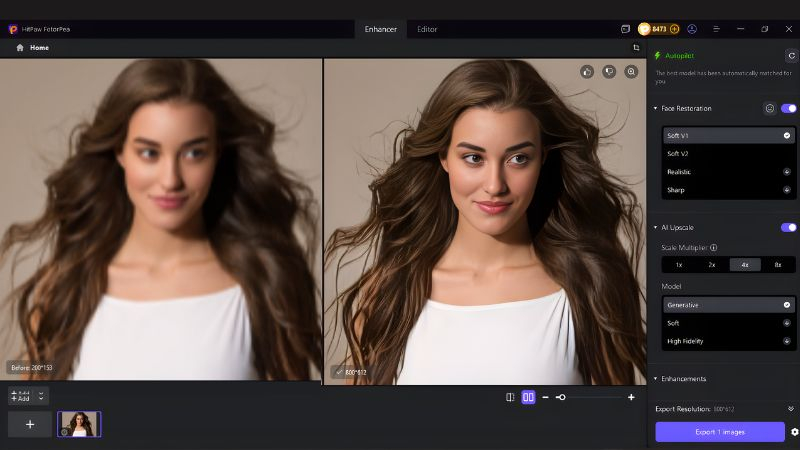Open the face detection icon in Face Restoration

click(x=770, y=108)
